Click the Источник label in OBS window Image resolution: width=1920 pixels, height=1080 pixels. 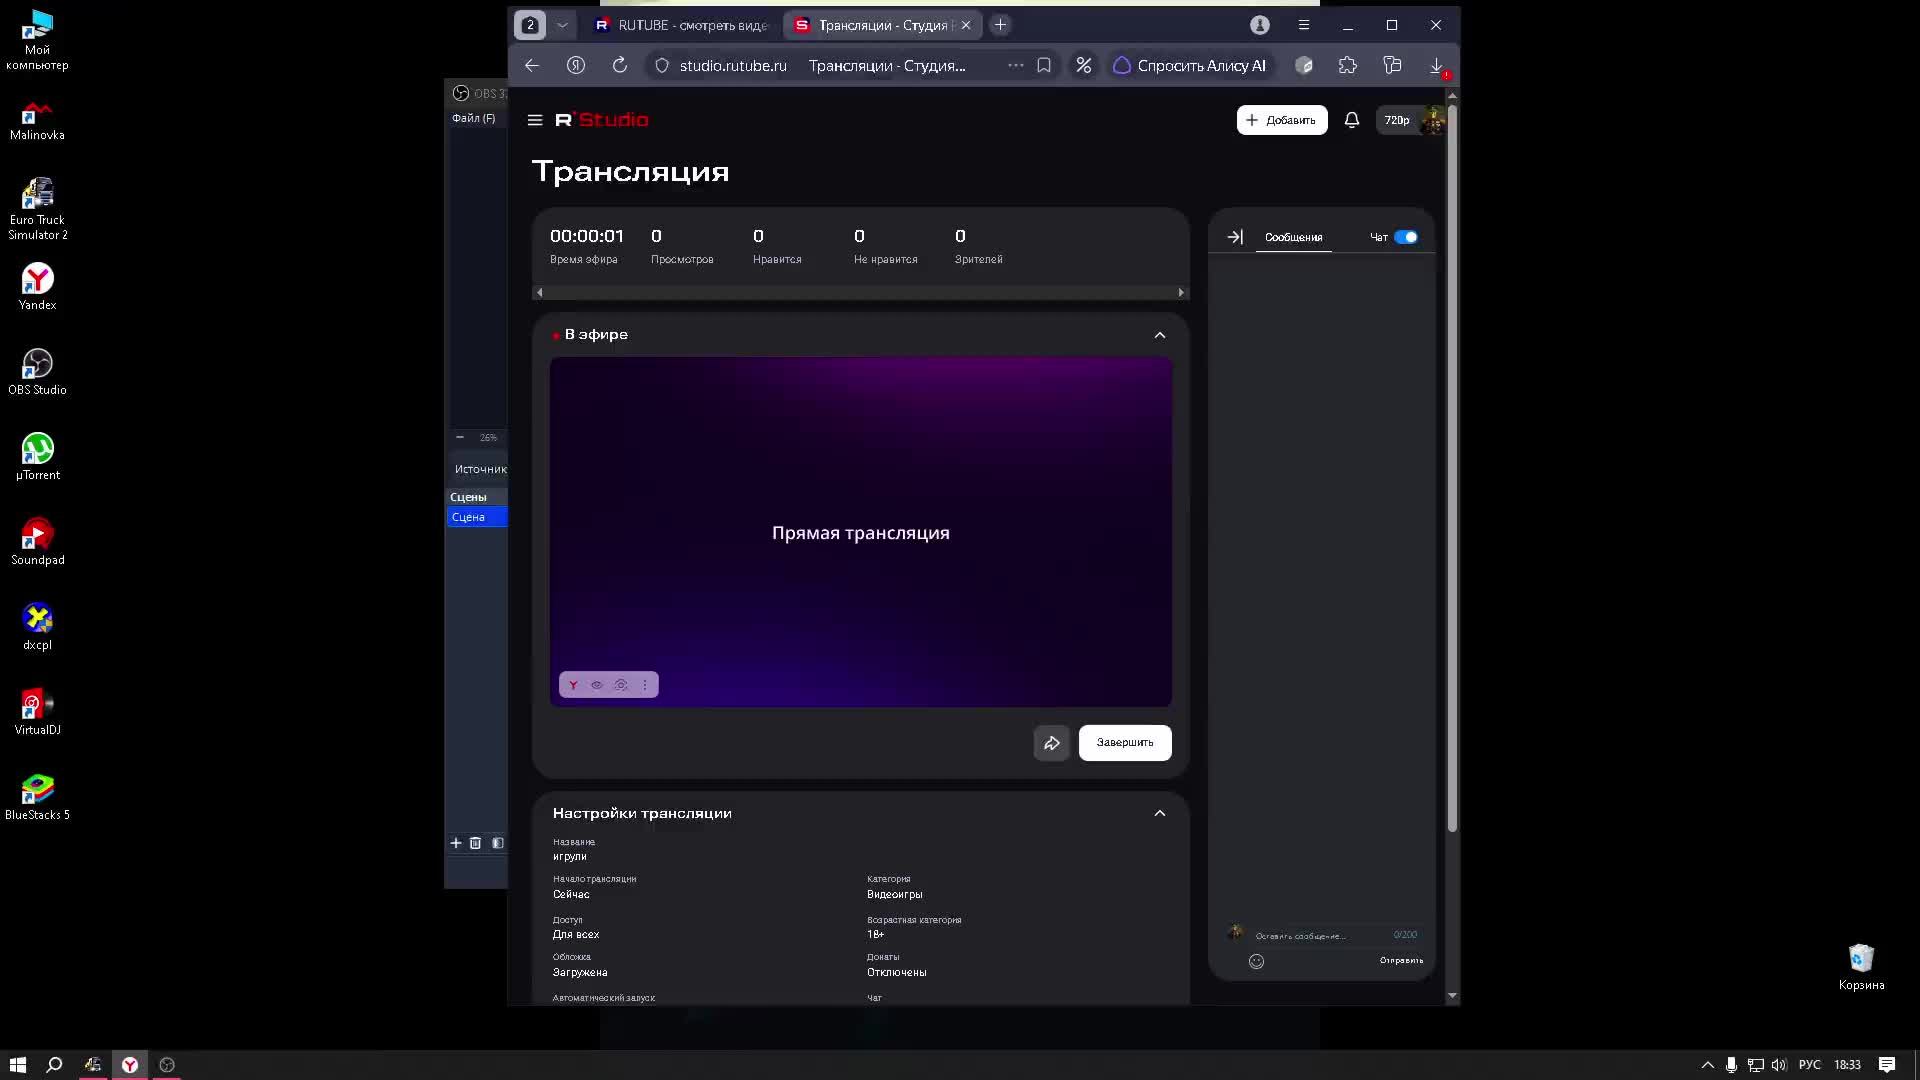pyautogui.click(x=480, y=469)
